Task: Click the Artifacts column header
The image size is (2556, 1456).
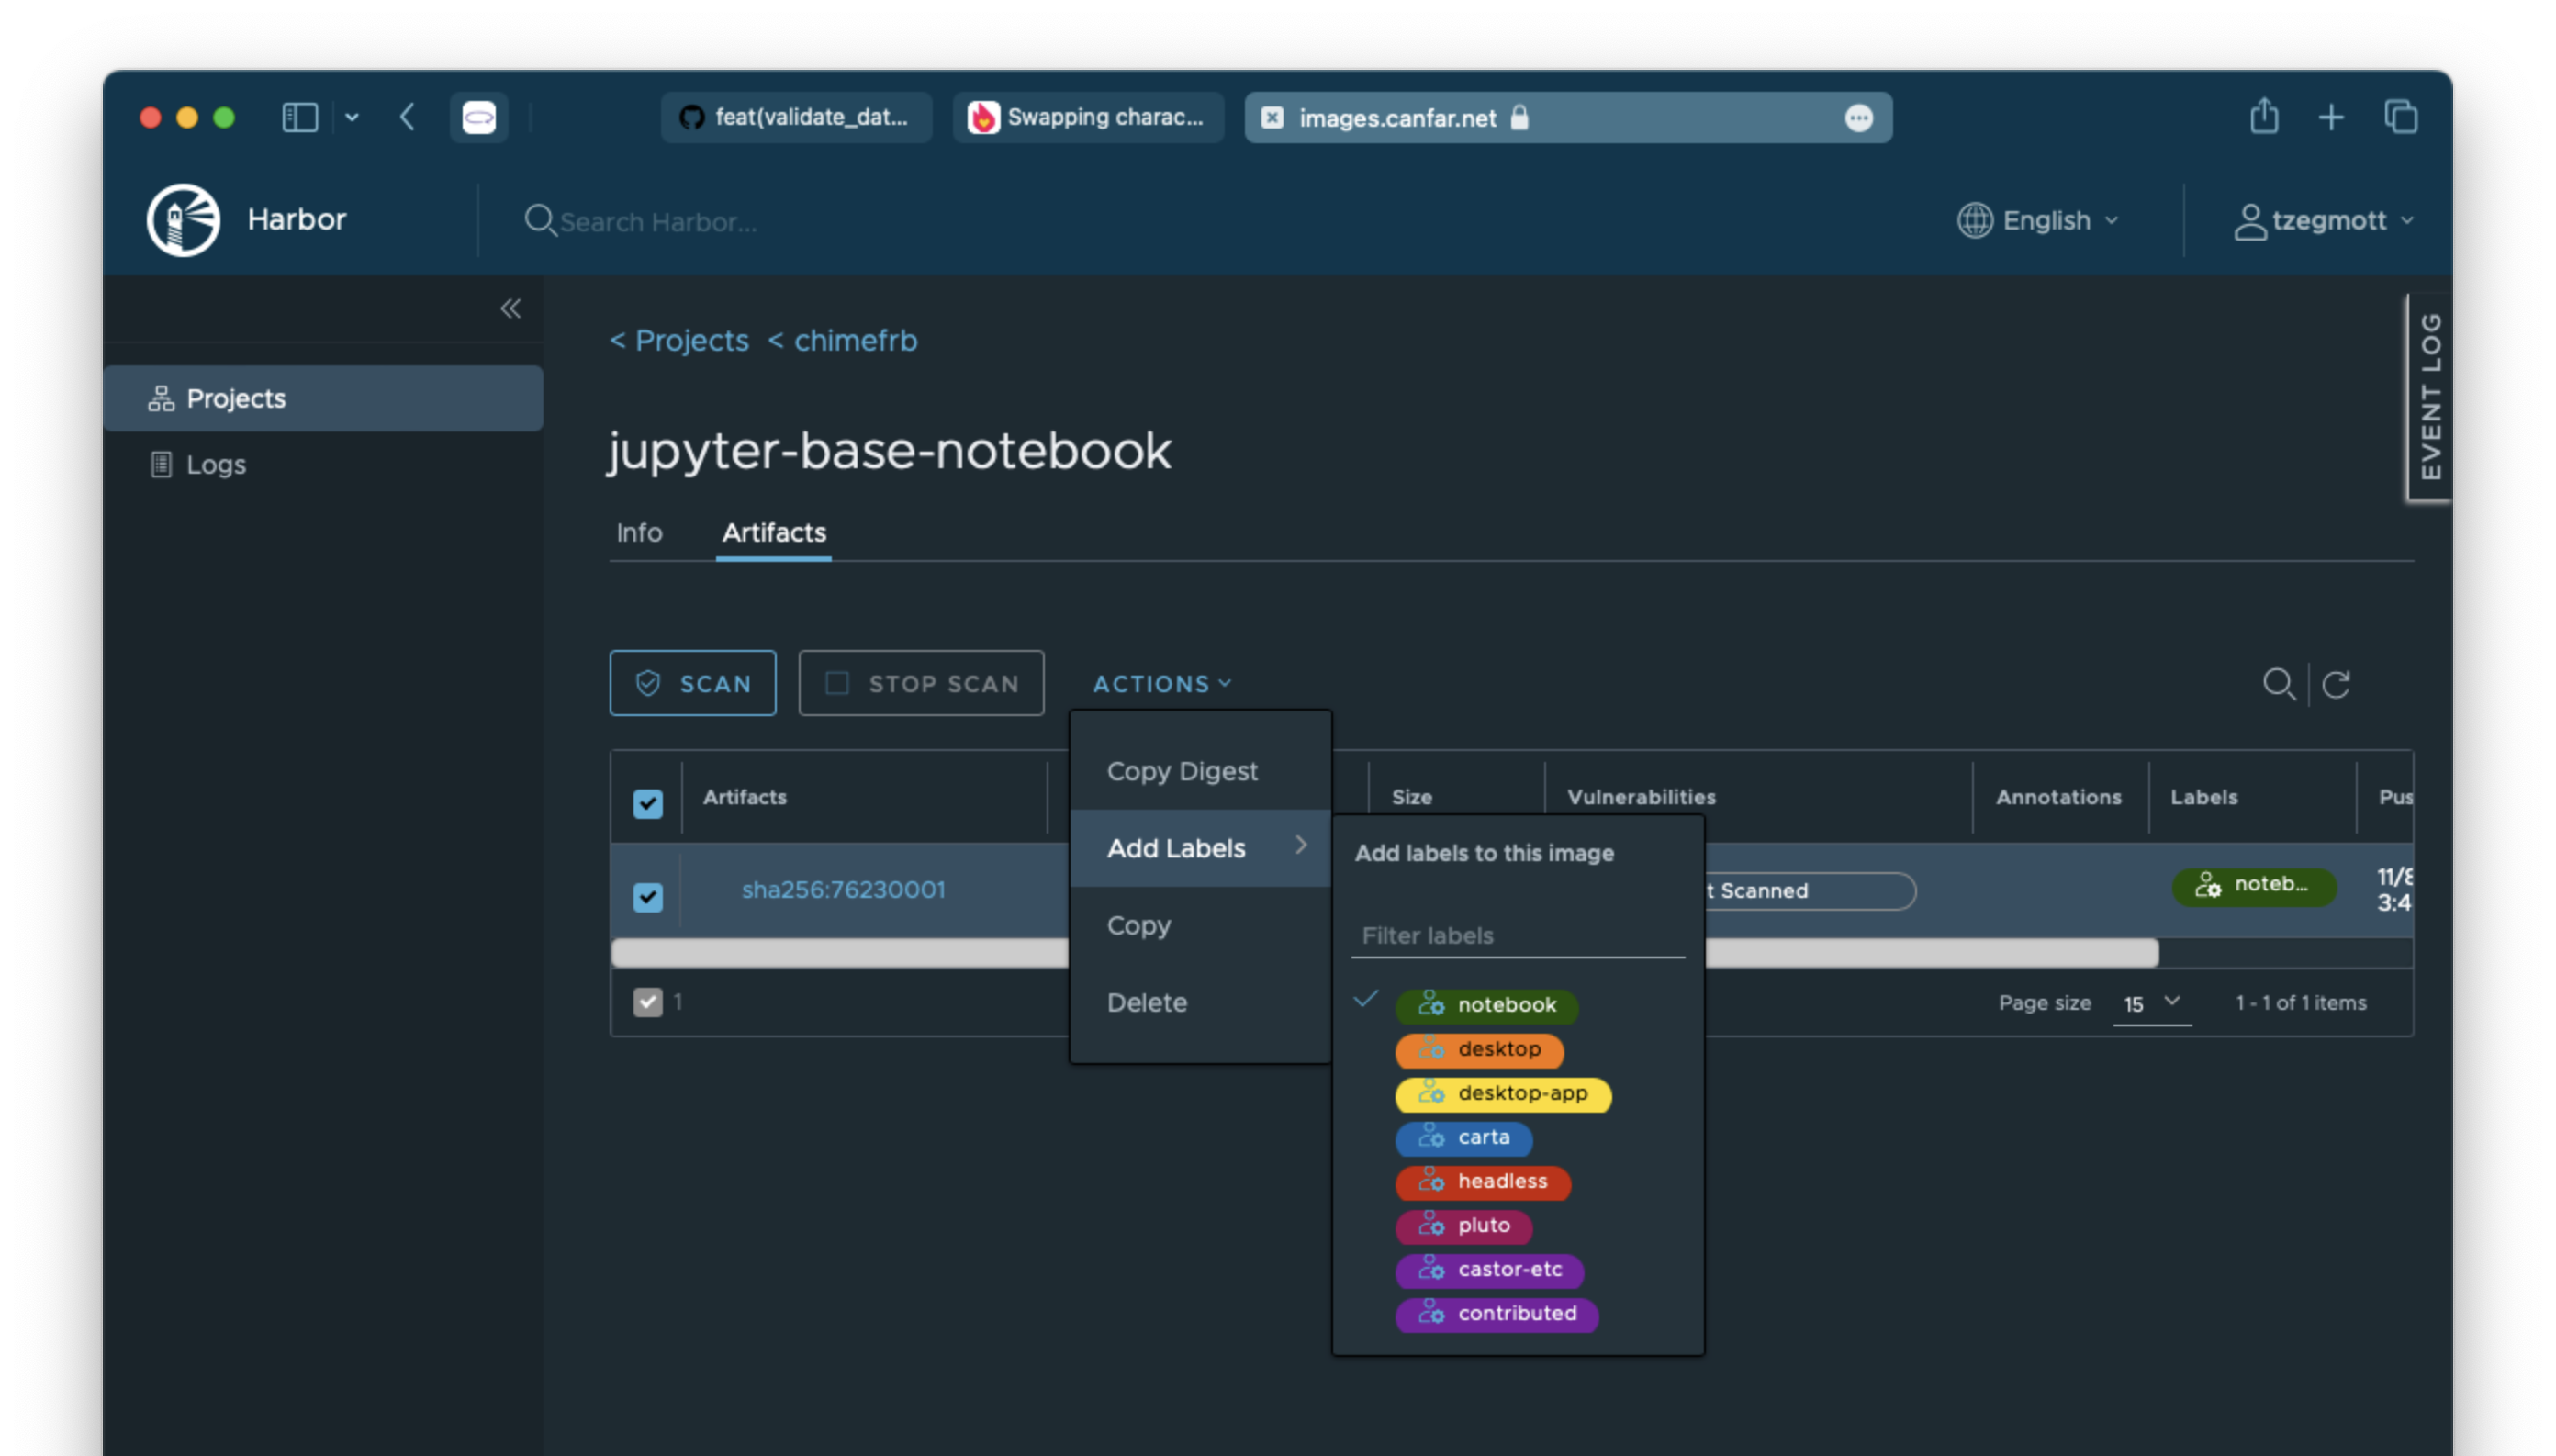Action: pyautogui.click(x=744, y=797)
